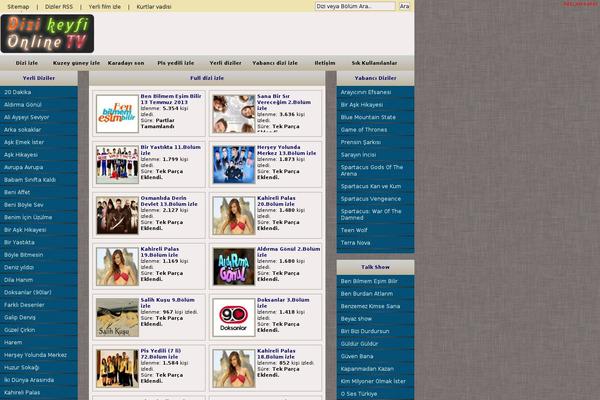Select the Sık Kullanılanlar menu item
Screen dimensions: 600x400
coord(374,63)
